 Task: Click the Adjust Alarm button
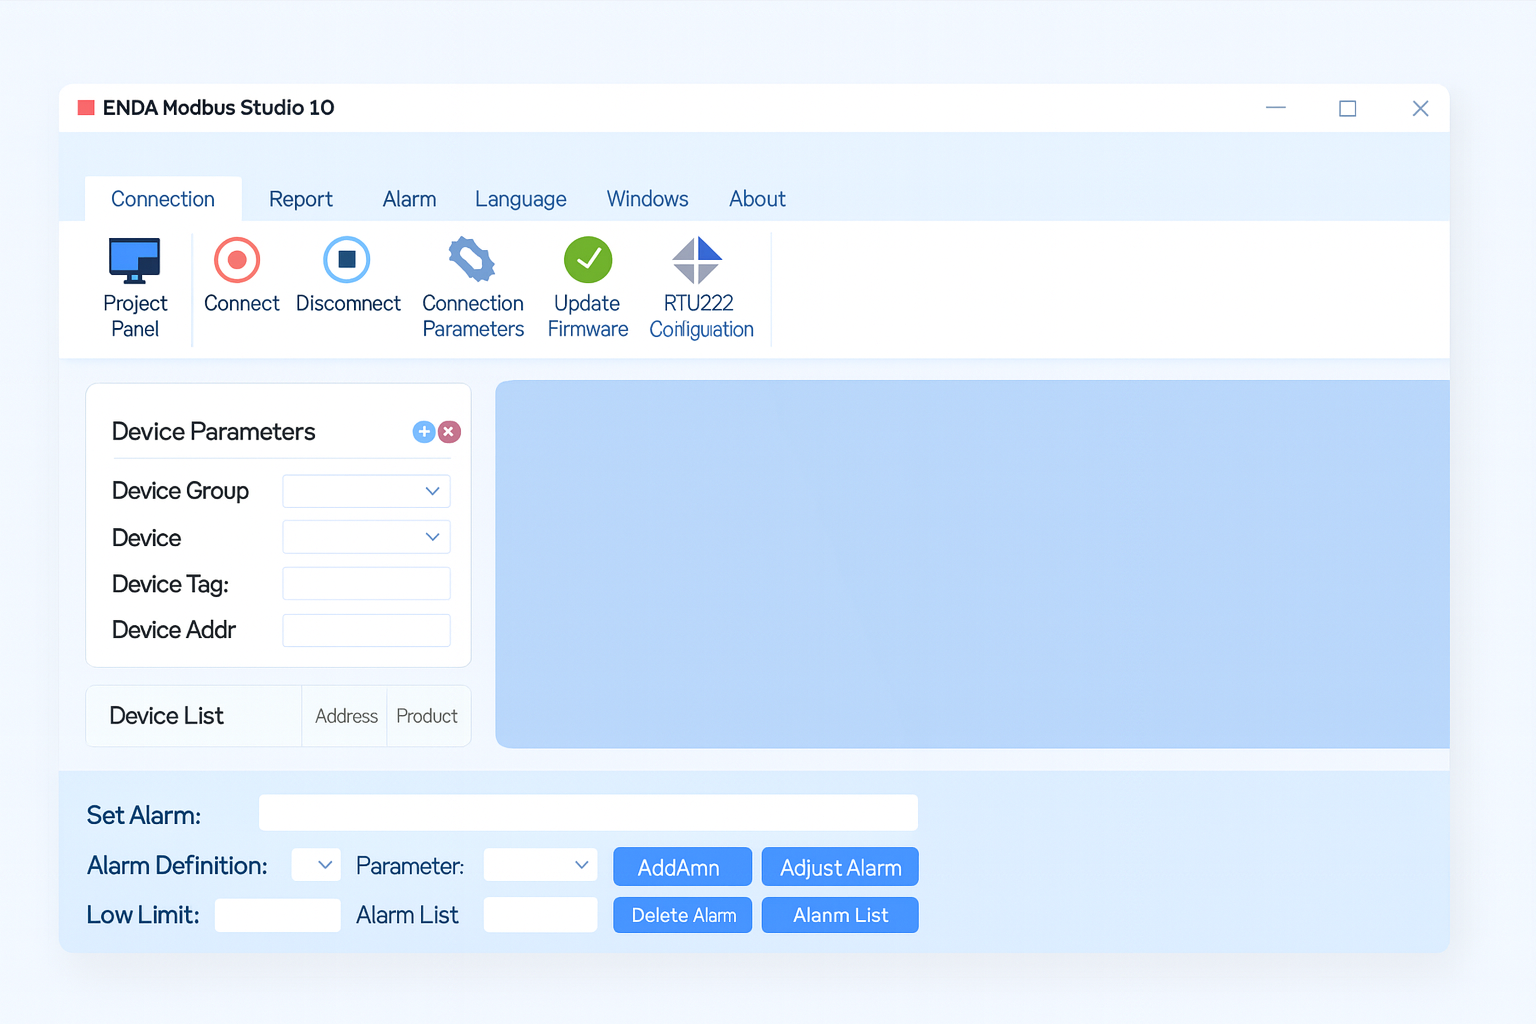coord(840,867)
